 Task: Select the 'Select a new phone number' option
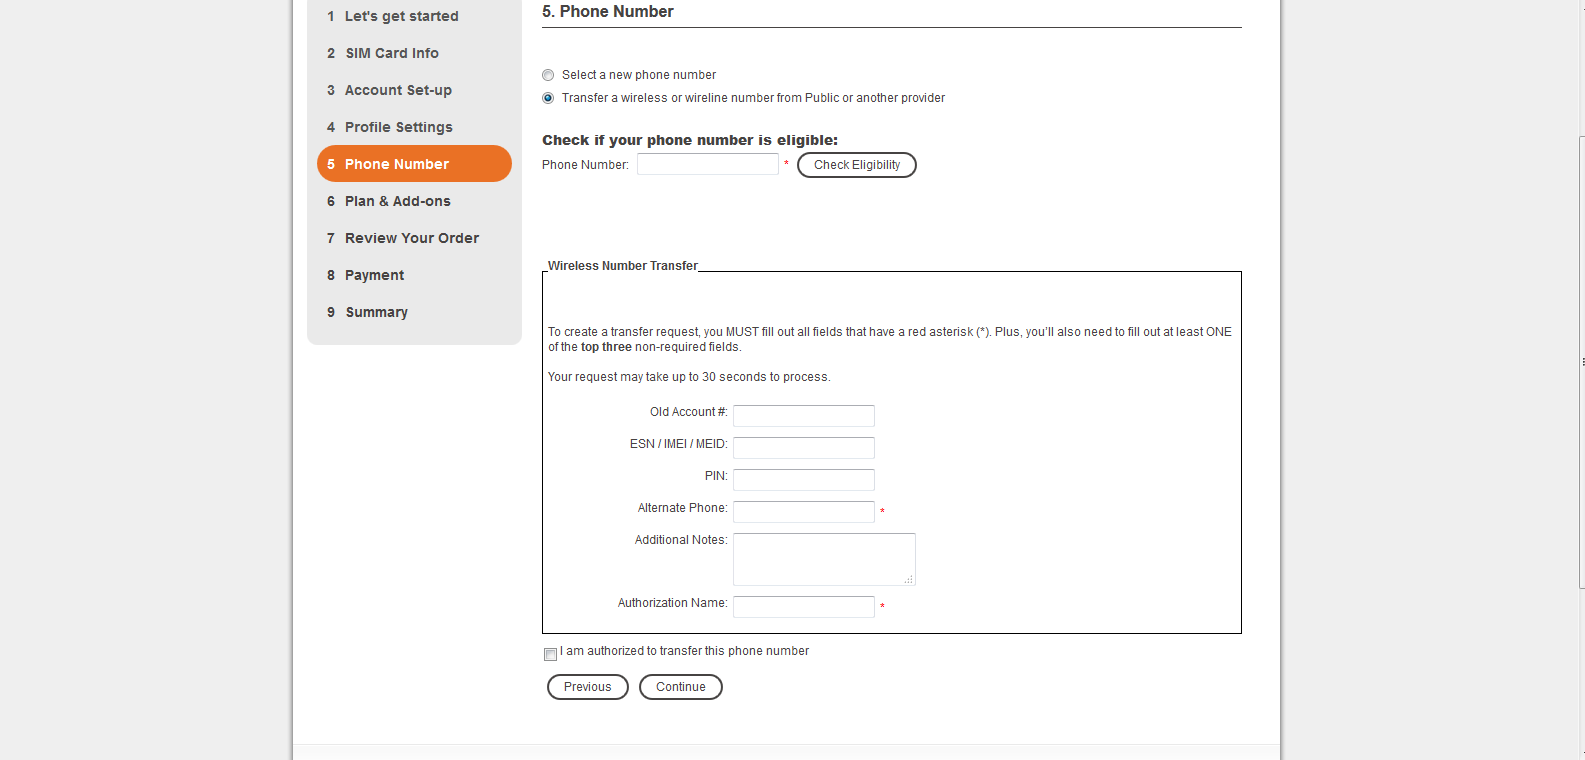click(x=548, y=75)
